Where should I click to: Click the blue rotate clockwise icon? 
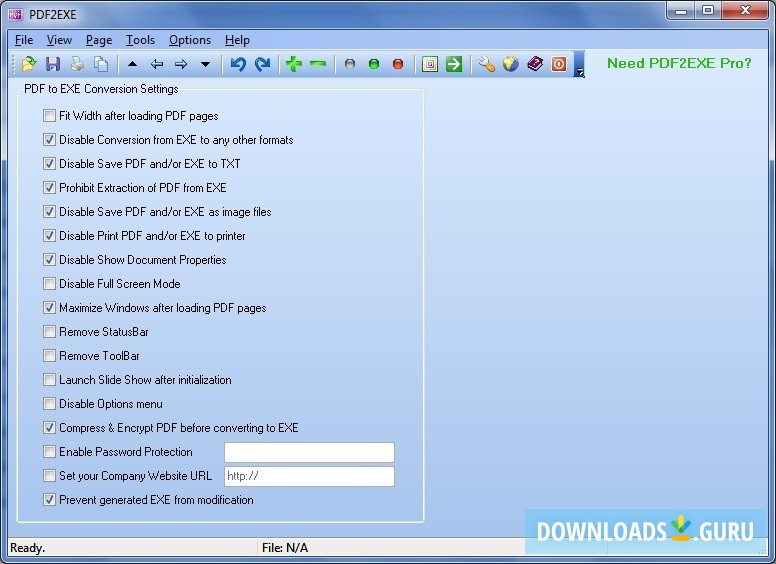pos(262,64)
